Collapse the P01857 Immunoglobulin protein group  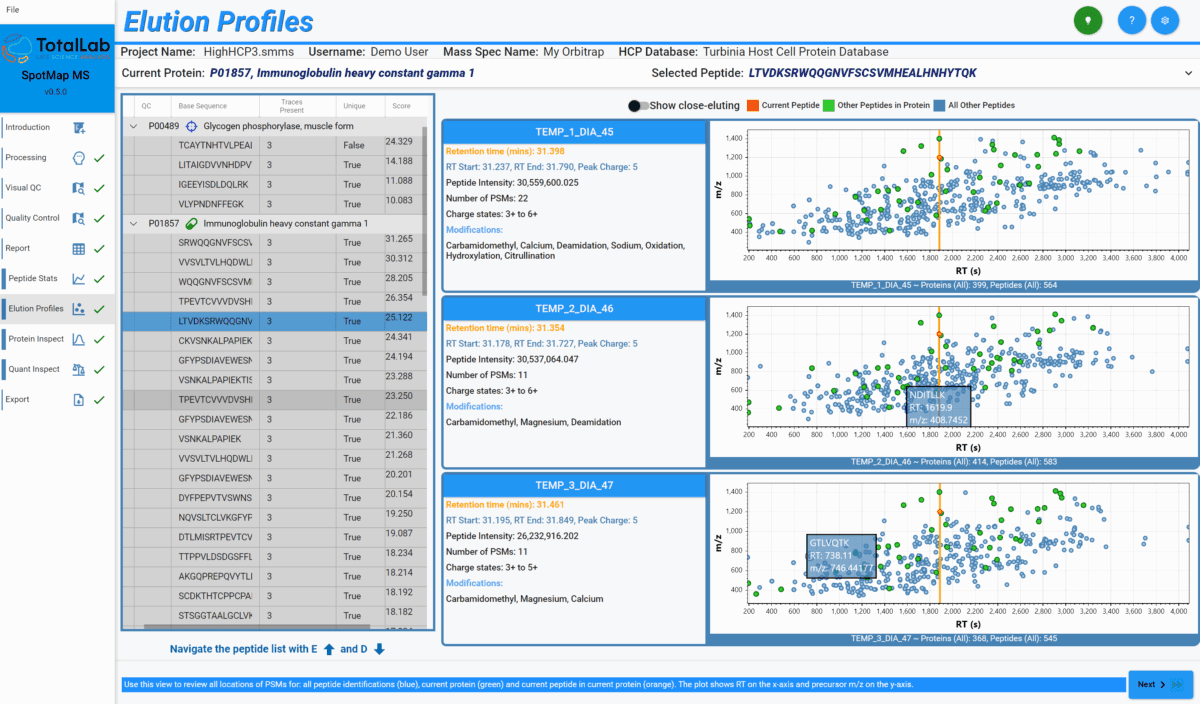point(134,224)
